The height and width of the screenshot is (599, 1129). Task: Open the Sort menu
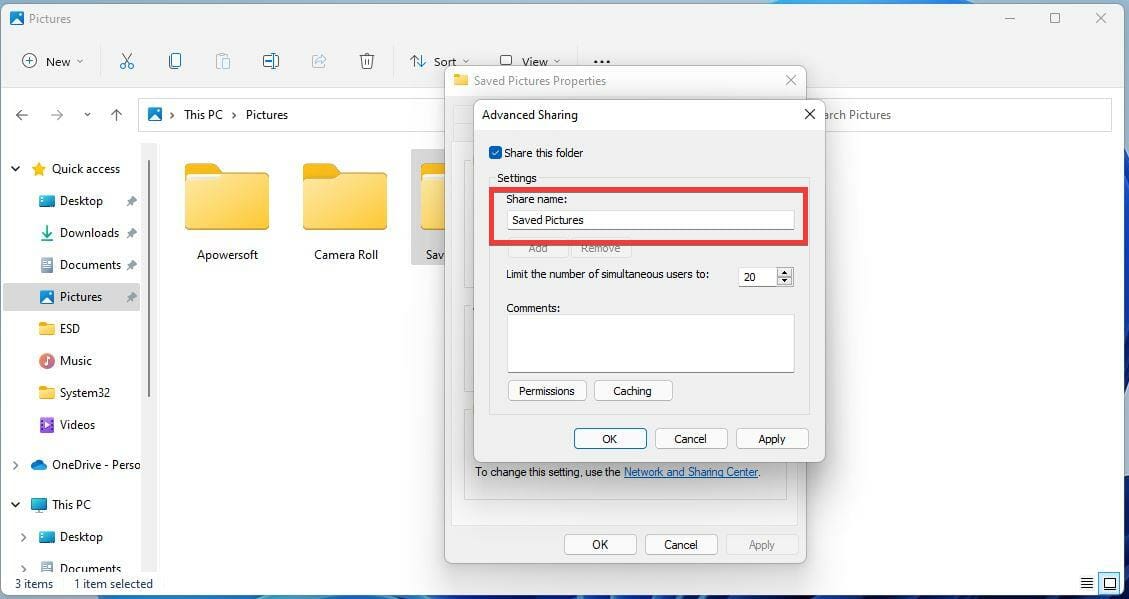[439, 61]
